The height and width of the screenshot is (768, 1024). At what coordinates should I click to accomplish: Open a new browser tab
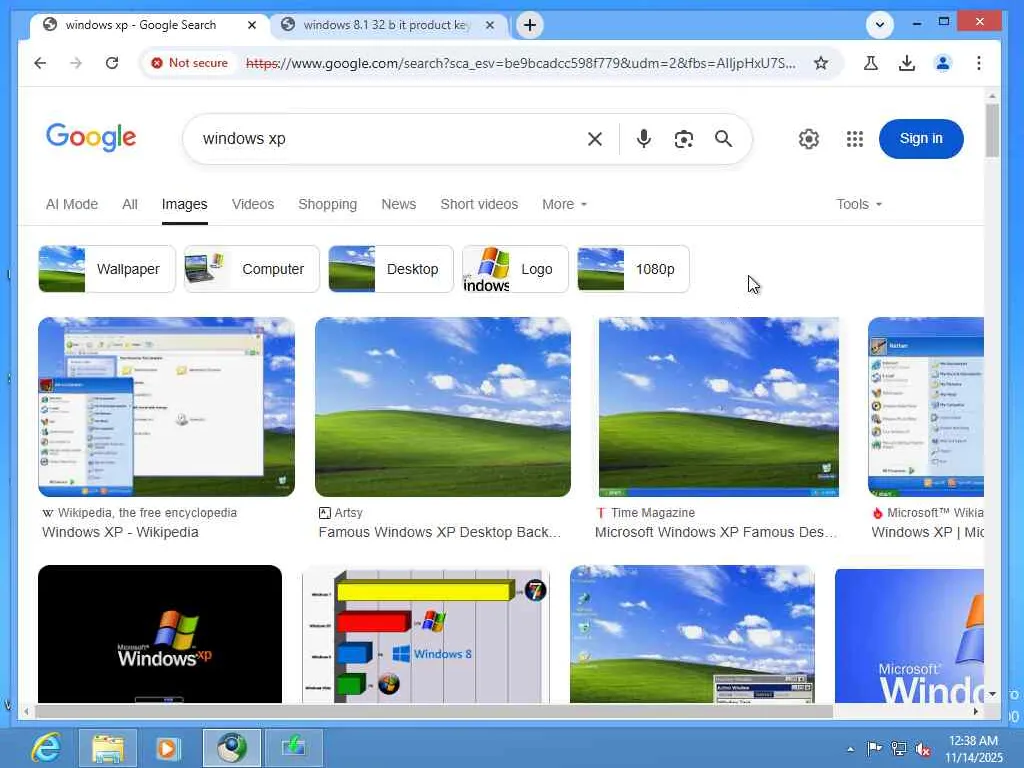pyautogui.click(x=530, y=25)
